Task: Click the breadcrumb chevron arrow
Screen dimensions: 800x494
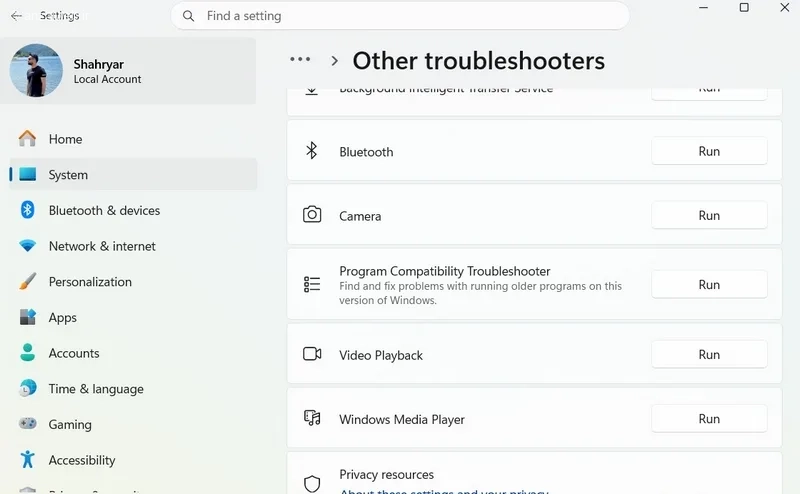Action: point(335,61)
